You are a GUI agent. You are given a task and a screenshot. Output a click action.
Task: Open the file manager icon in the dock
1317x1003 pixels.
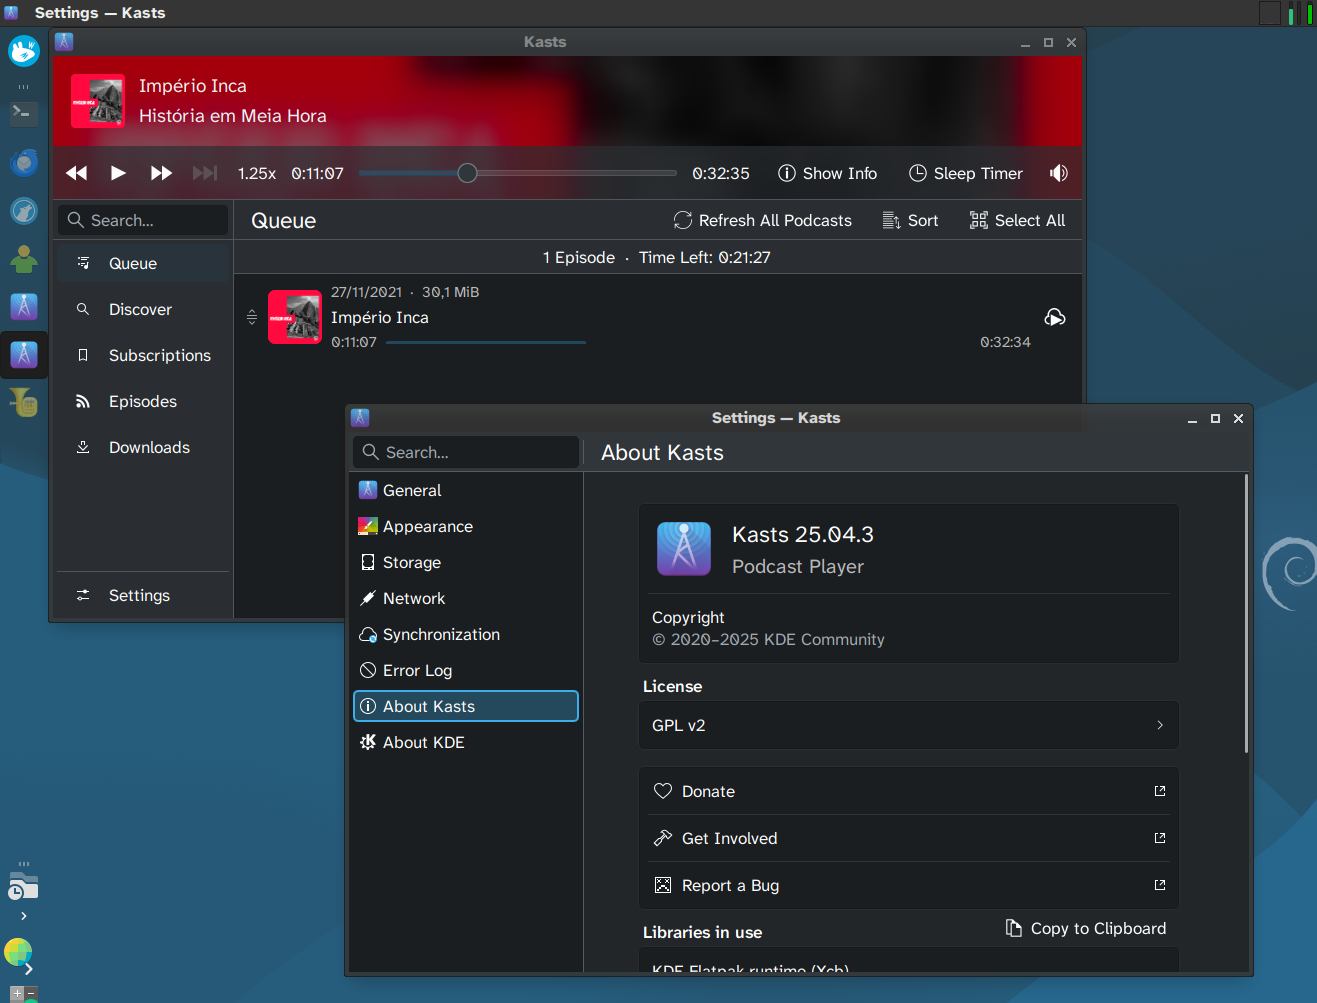23,885
